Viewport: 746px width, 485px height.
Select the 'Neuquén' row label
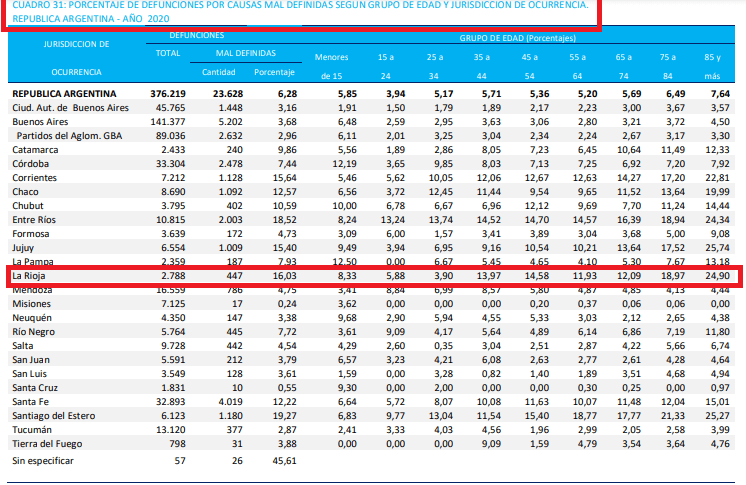click(31, 318)
